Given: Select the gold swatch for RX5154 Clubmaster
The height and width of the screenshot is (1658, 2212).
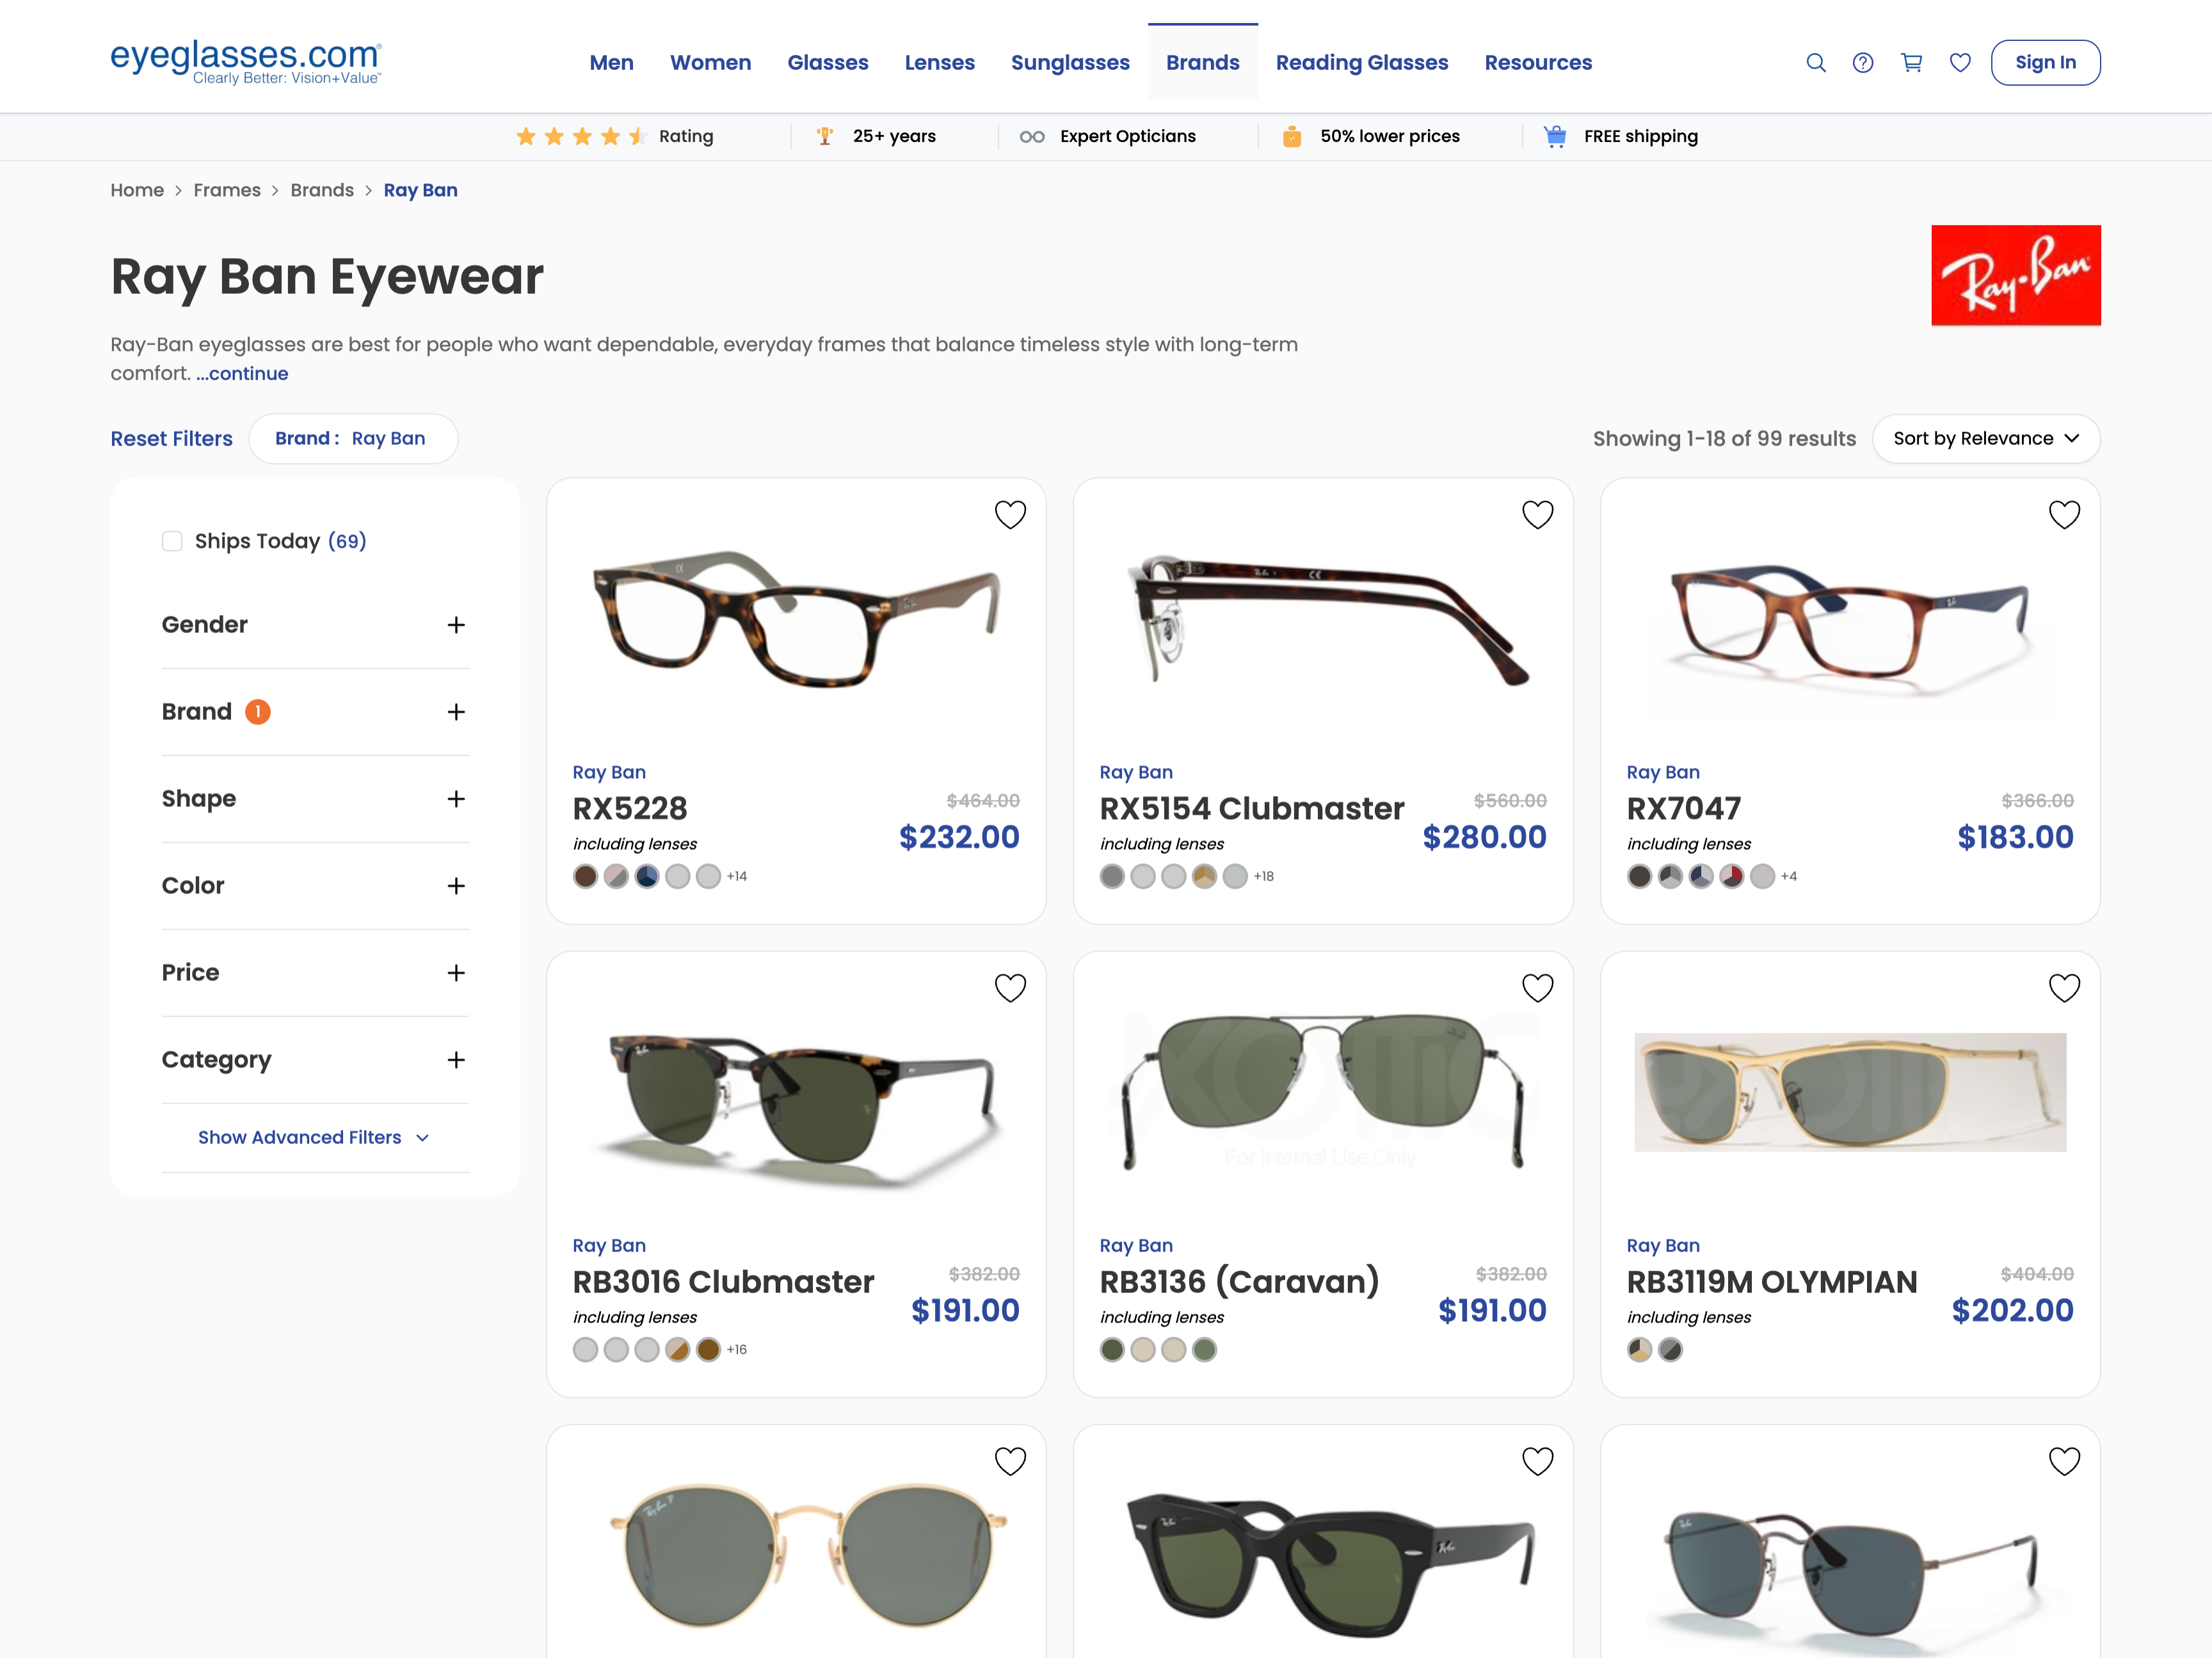Looking at the screenshot, I should click(x=1205, y=877).
